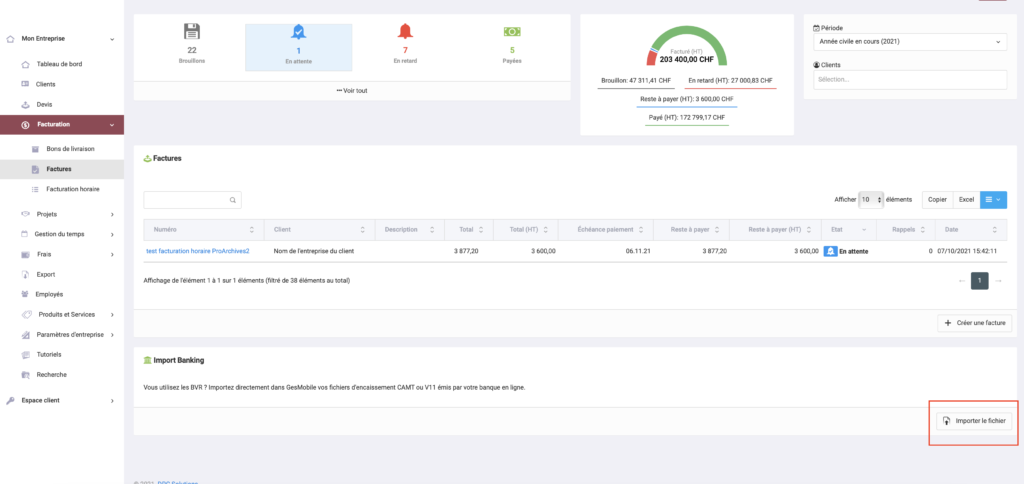Collapse the Mon Entreprise section
The image size is (1024, 484).
112,39
